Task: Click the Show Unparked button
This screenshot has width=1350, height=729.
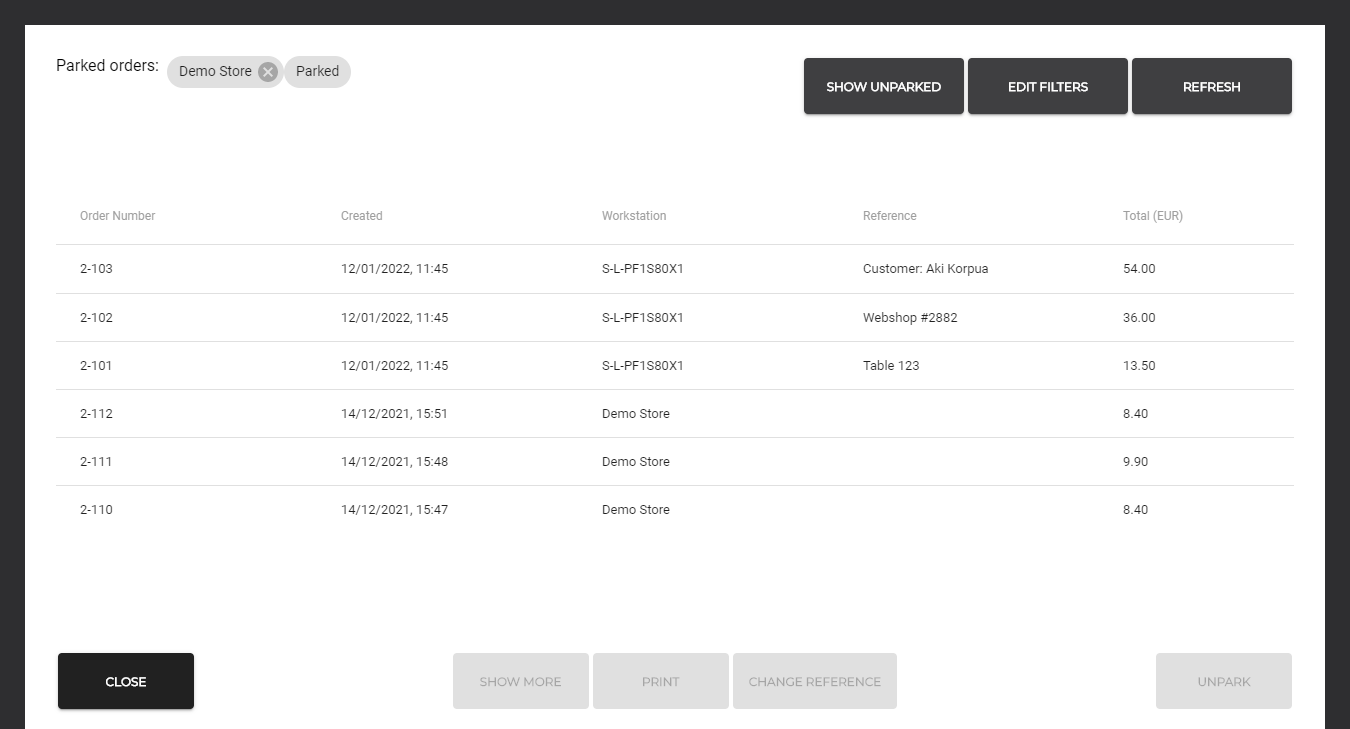Action: 883,87
